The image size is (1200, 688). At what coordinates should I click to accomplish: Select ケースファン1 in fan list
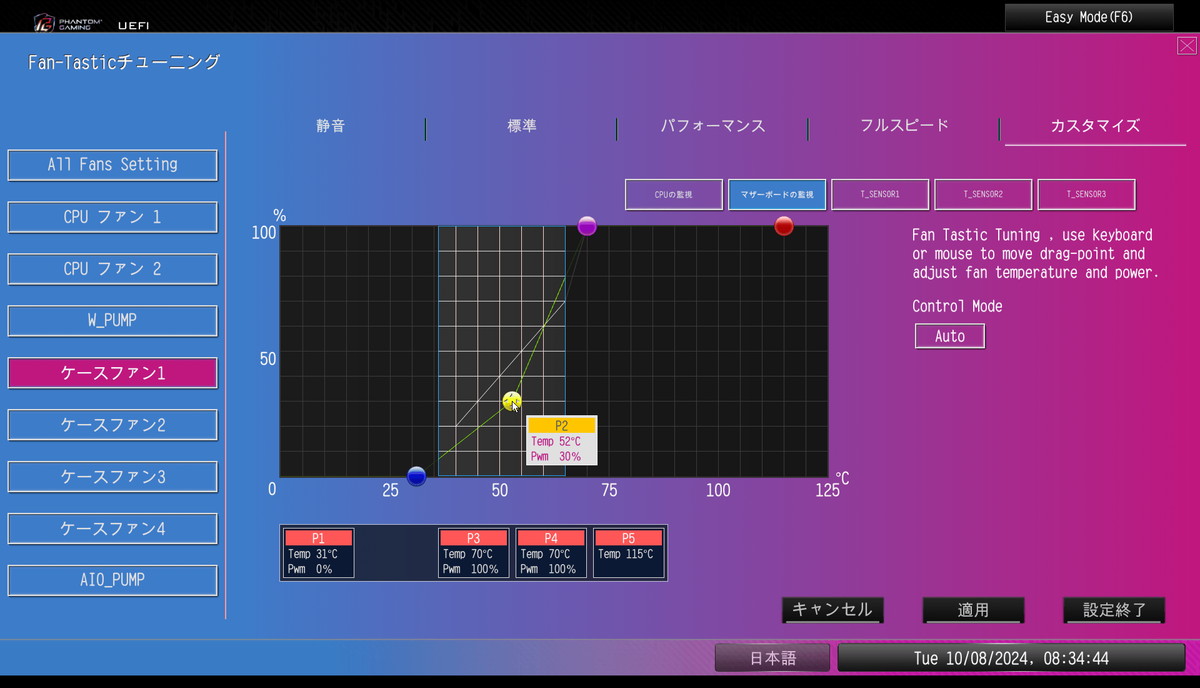click(113, 373)
